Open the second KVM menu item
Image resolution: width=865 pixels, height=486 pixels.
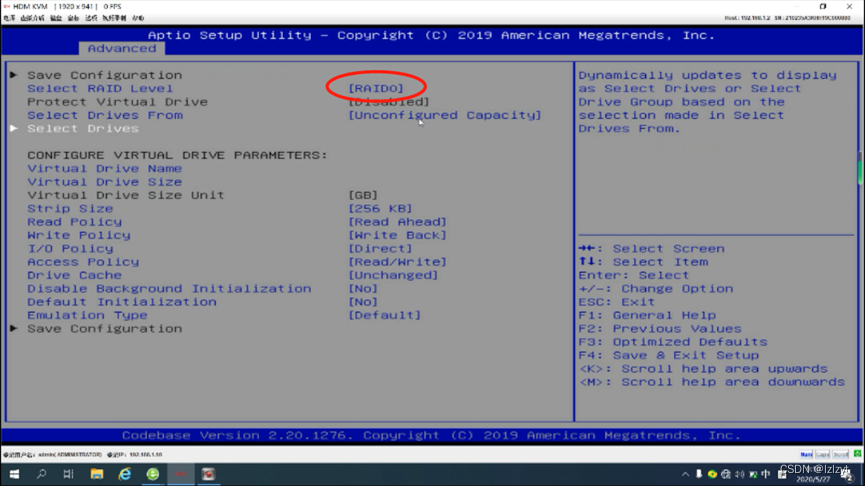pos(32,18)
